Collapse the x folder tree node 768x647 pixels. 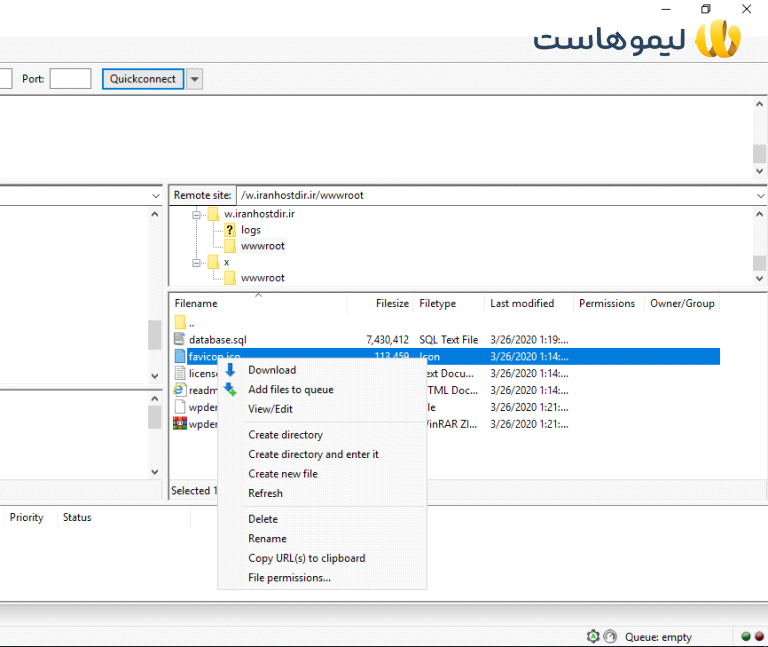196,263
